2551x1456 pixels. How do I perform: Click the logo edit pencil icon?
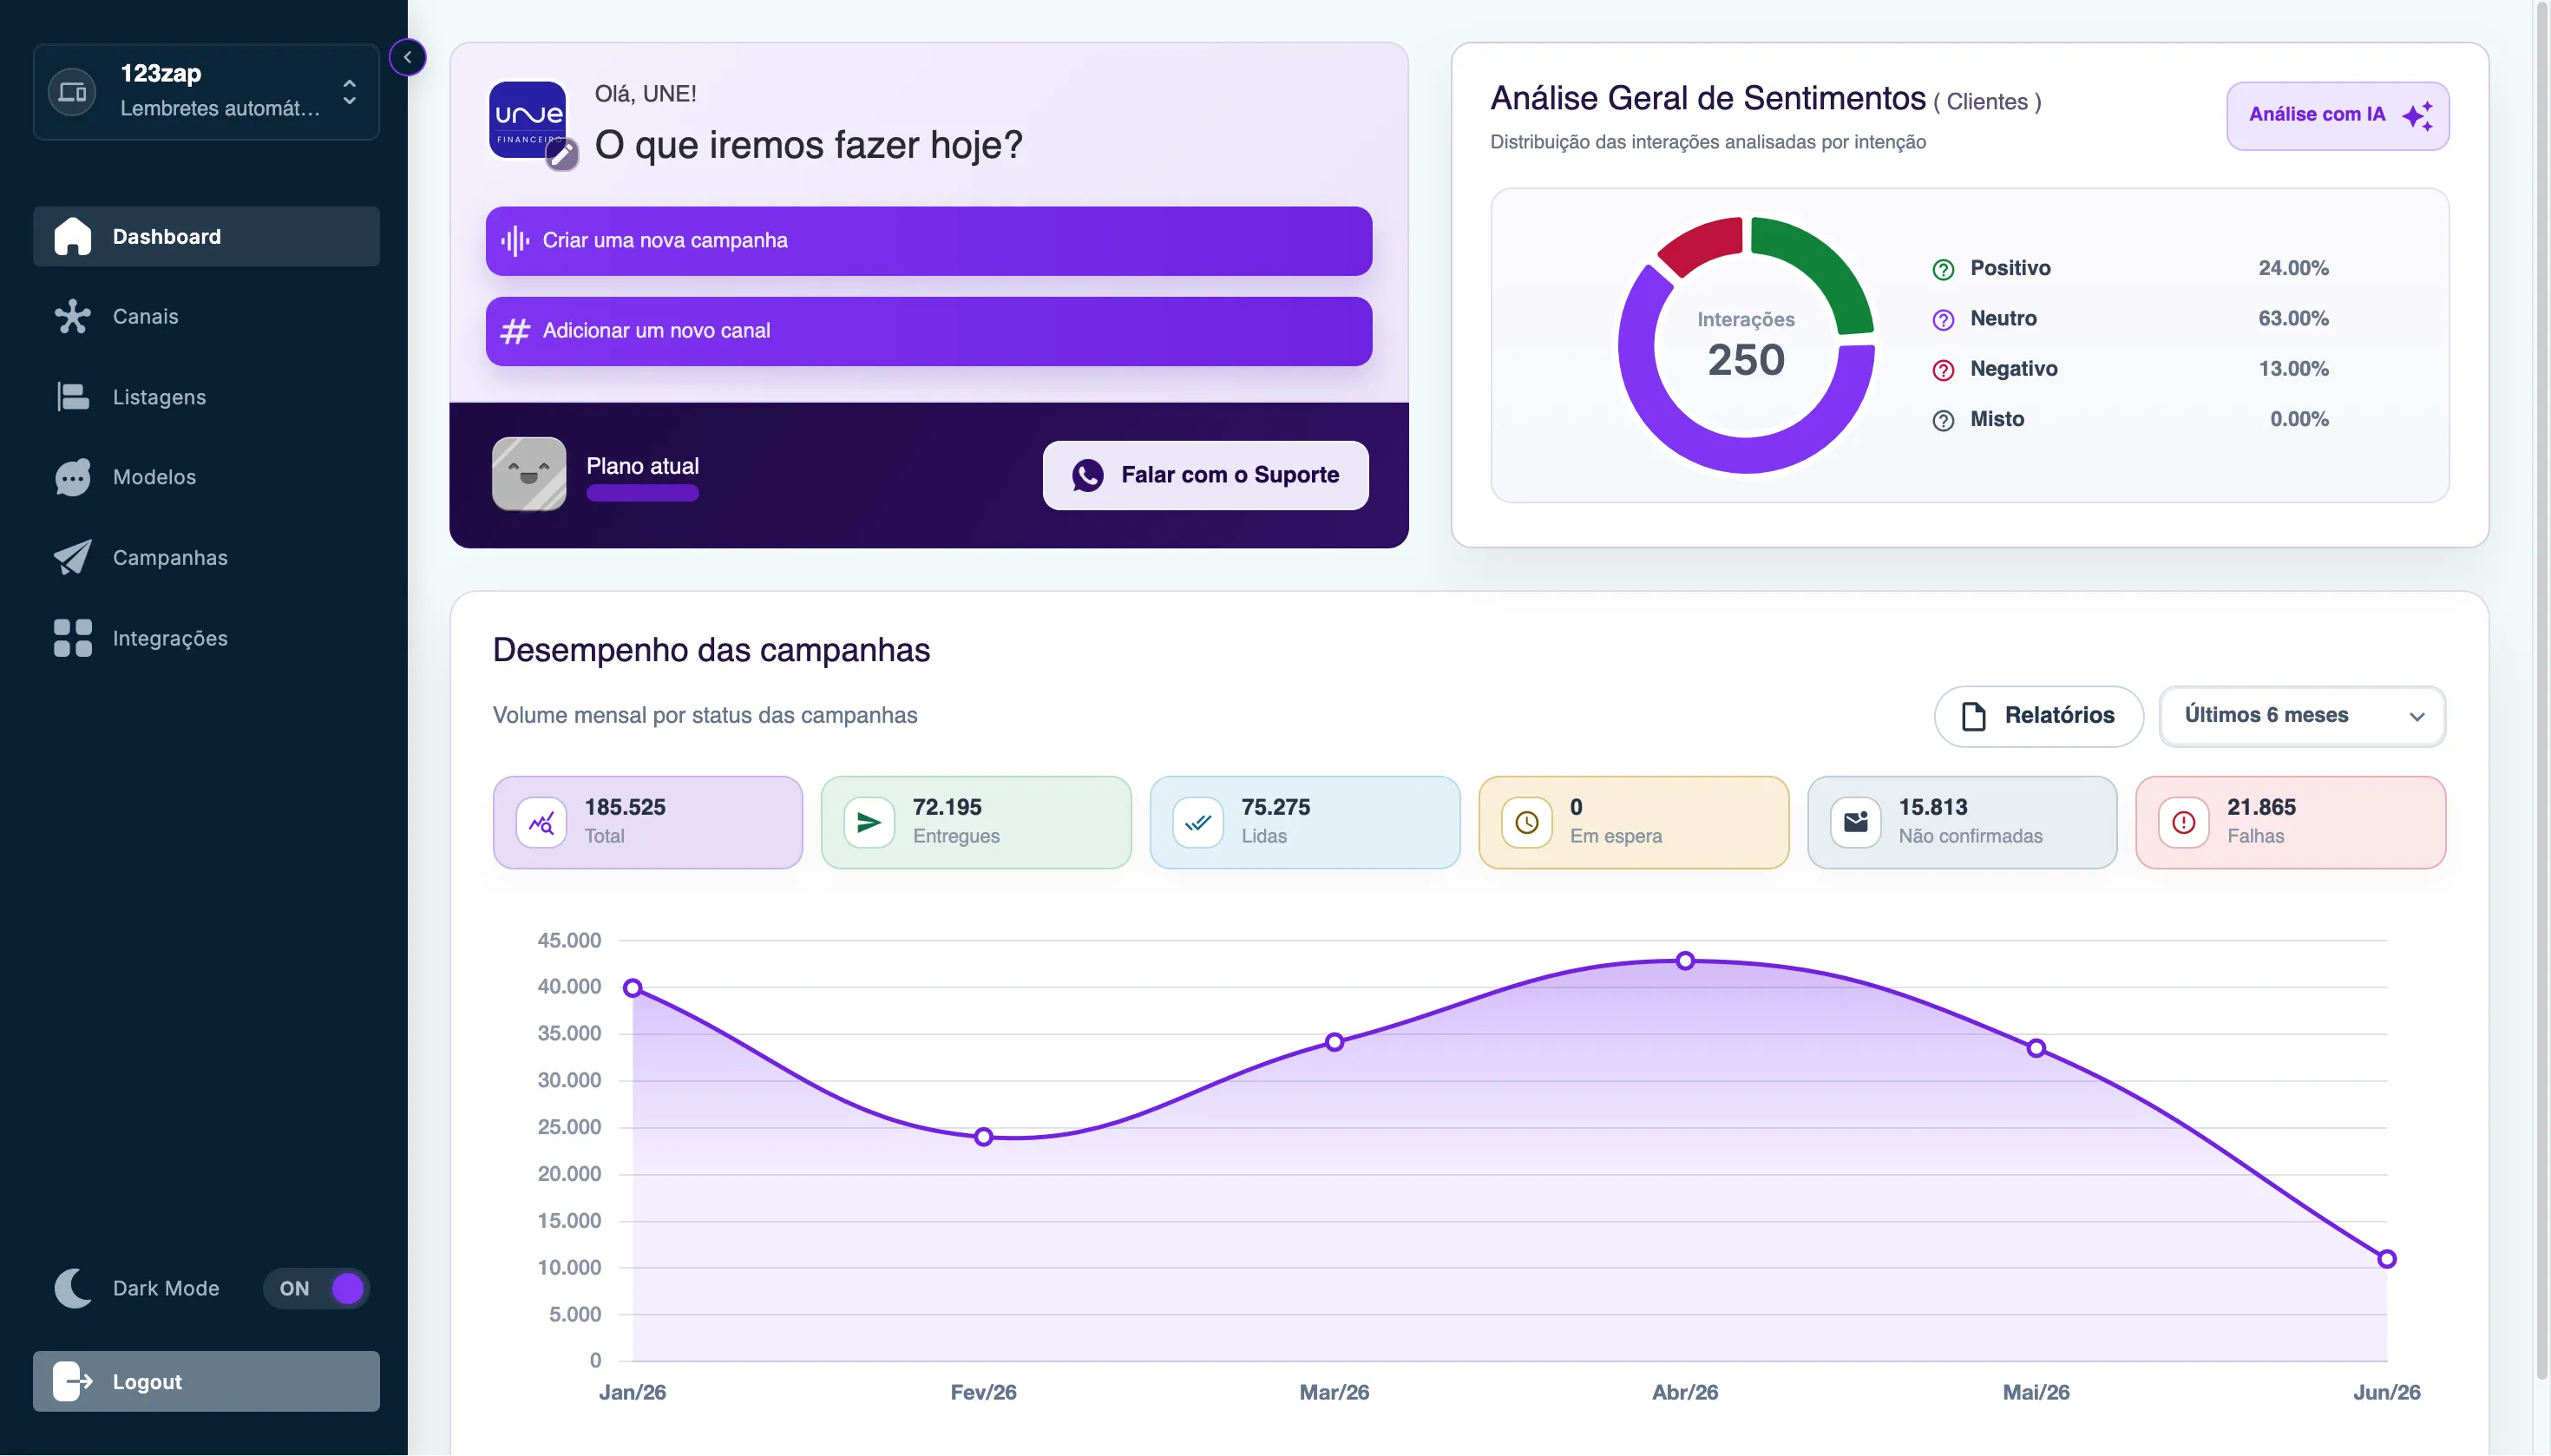pyautogui.click(x=562, y=154)
